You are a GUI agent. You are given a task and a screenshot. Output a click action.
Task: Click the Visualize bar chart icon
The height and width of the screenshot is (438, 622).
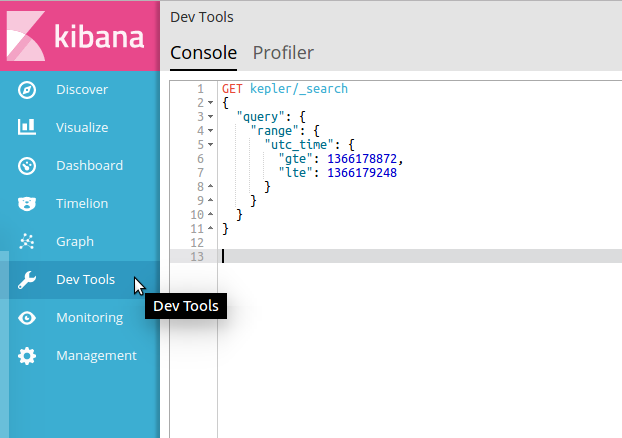28,128
